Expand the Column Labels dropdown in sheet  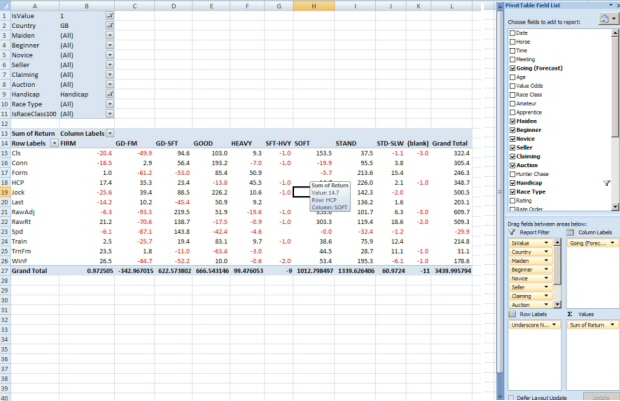tap(110, 133)
